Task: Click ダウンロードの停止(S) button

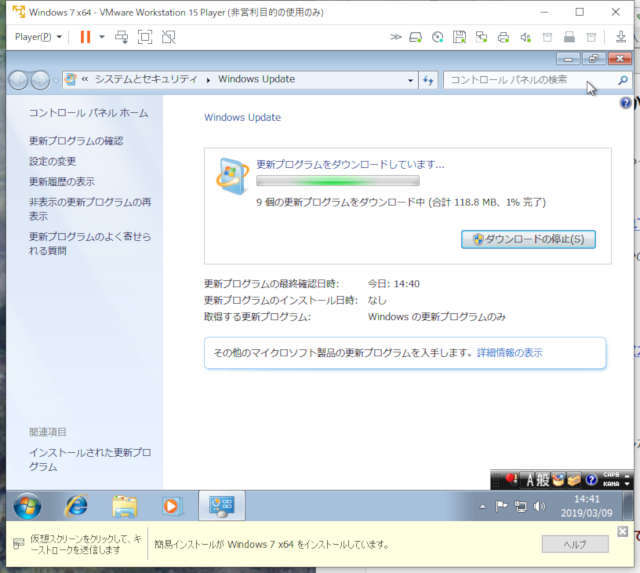Action: tap(528, 239)
